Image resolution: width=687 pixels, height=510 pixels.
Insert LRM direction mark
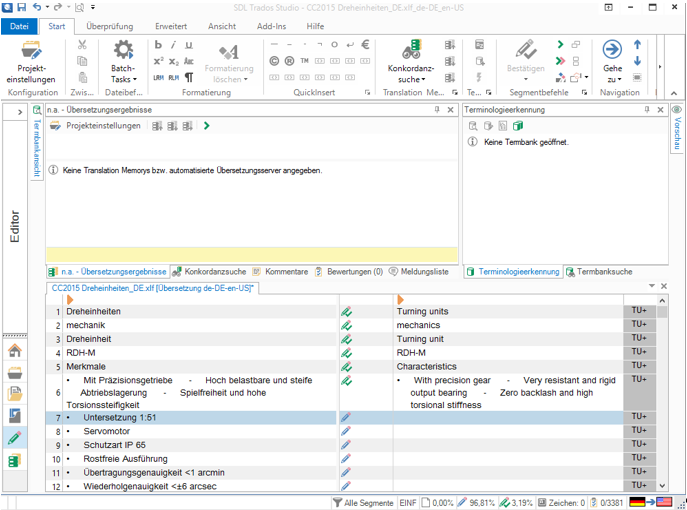[x=158, y=78]
